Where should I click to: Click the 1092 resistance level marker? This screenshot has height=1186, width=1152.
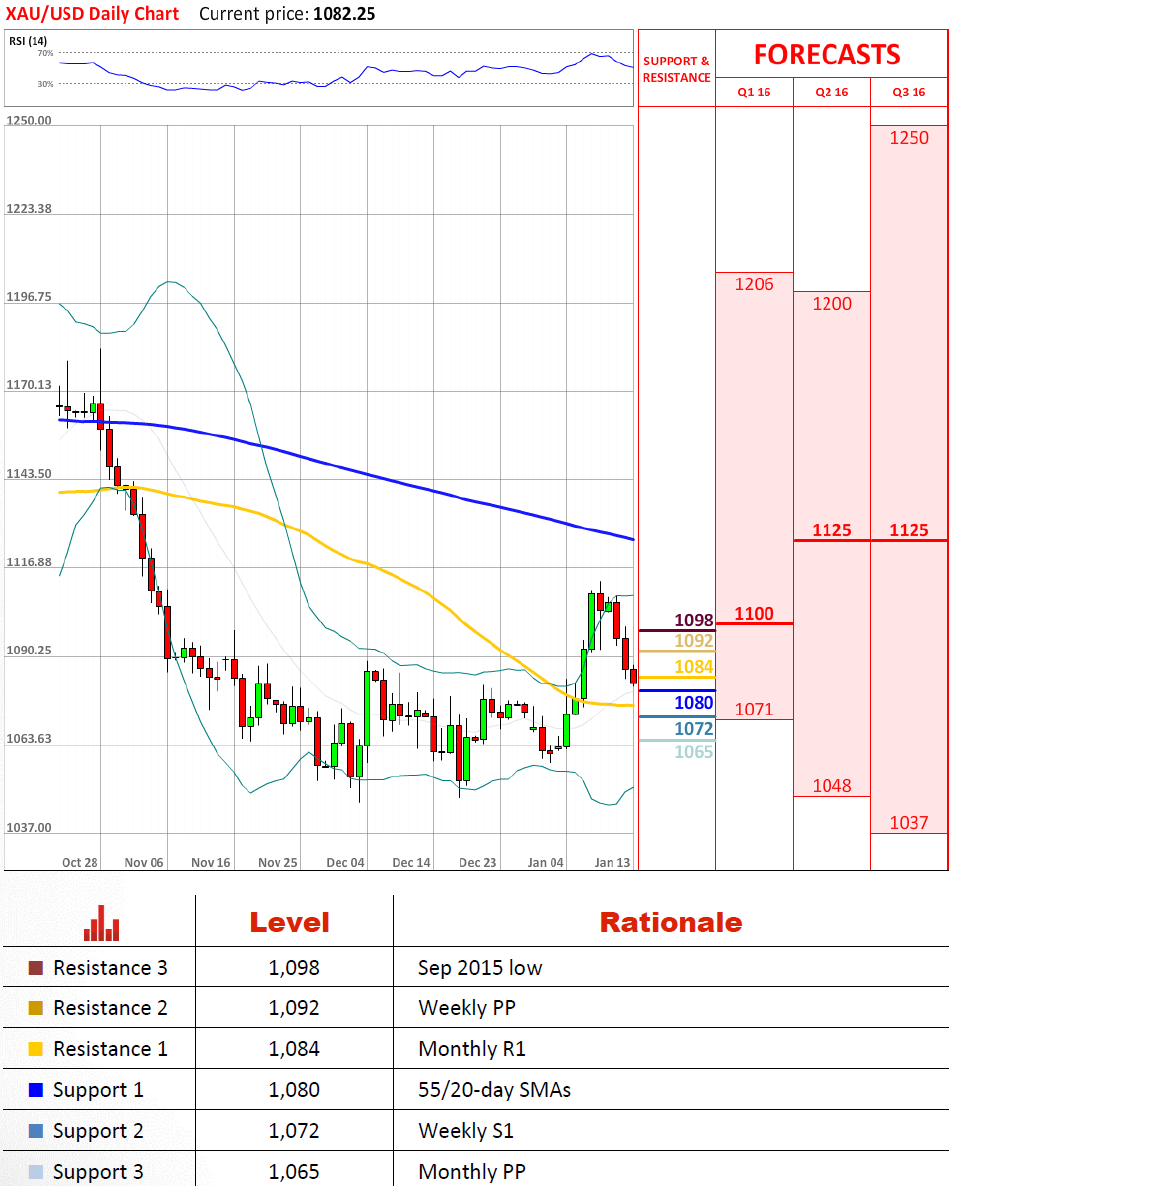click(x=694, y=641)
